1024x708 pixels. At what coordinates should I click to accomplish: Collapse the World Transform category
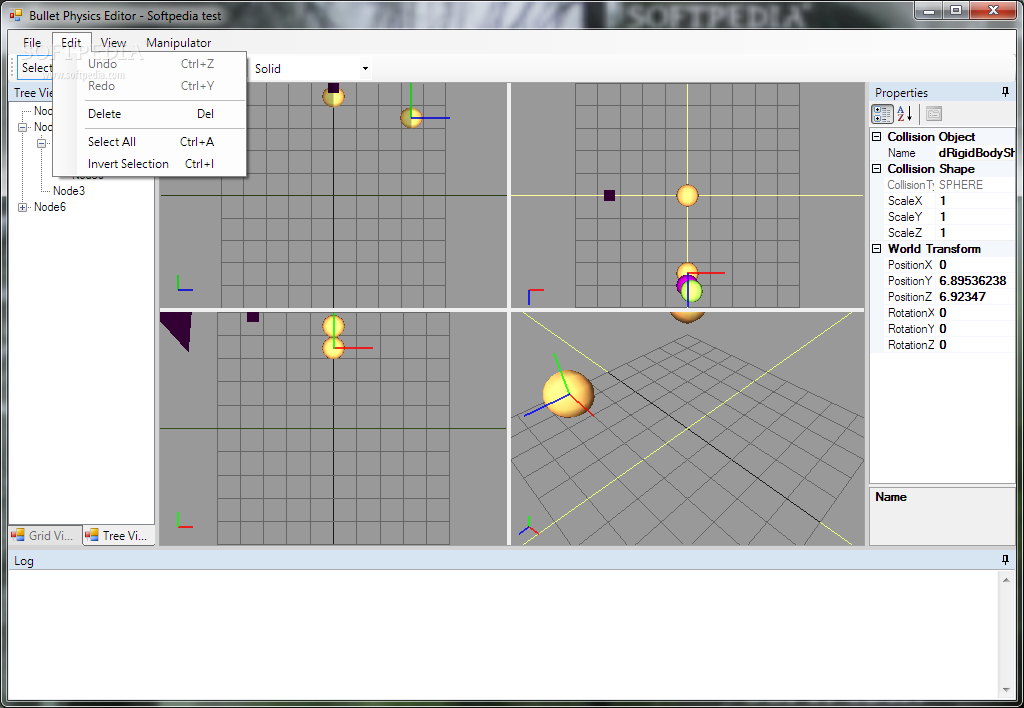tap(876, 248)
